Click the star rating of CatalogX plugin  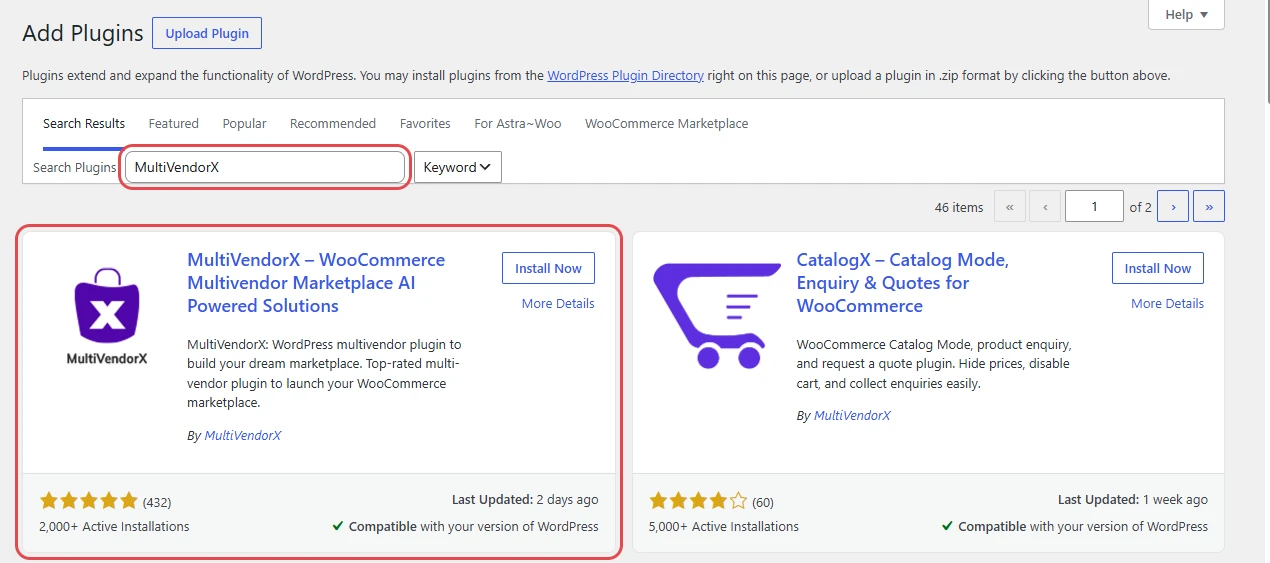click(x=698, y=501)
